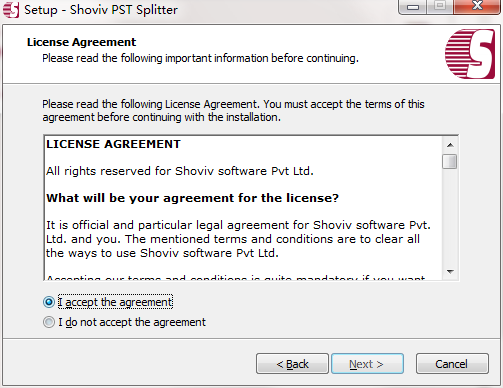Click the greyed-out maximize window button

pos(440,6)
